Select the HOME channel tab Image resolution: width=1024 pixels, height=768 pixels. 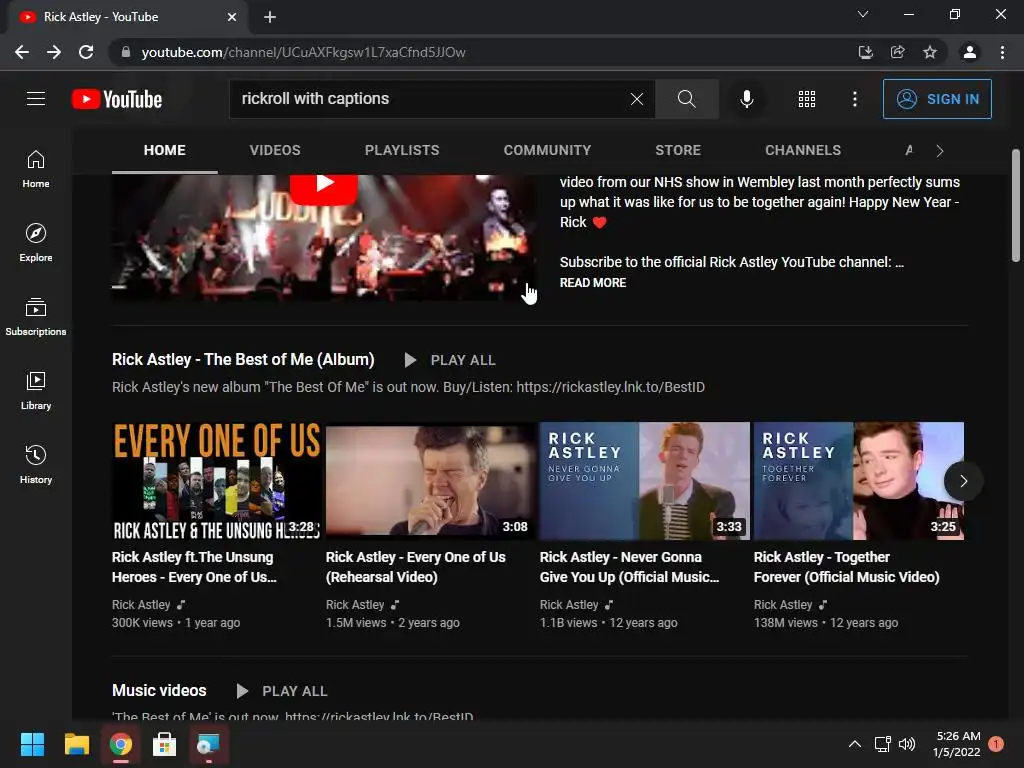click(x=165, y=150)
